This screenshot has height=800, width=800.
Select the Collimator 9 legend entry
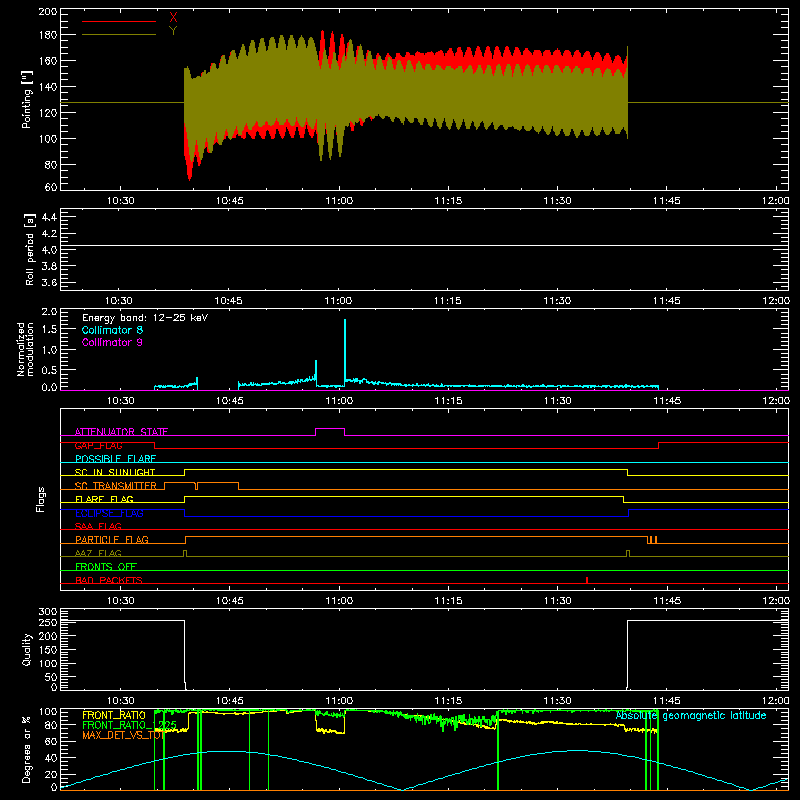(x=112, y=342)
